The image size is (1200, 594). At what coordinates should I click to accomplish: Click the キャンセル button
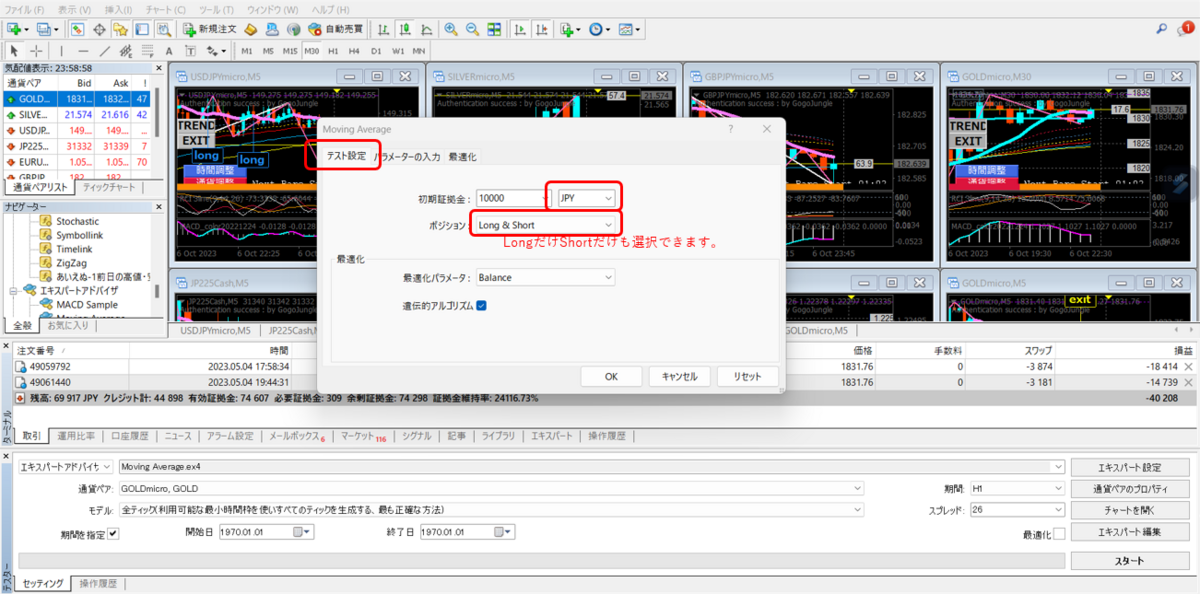click(679, 376)
